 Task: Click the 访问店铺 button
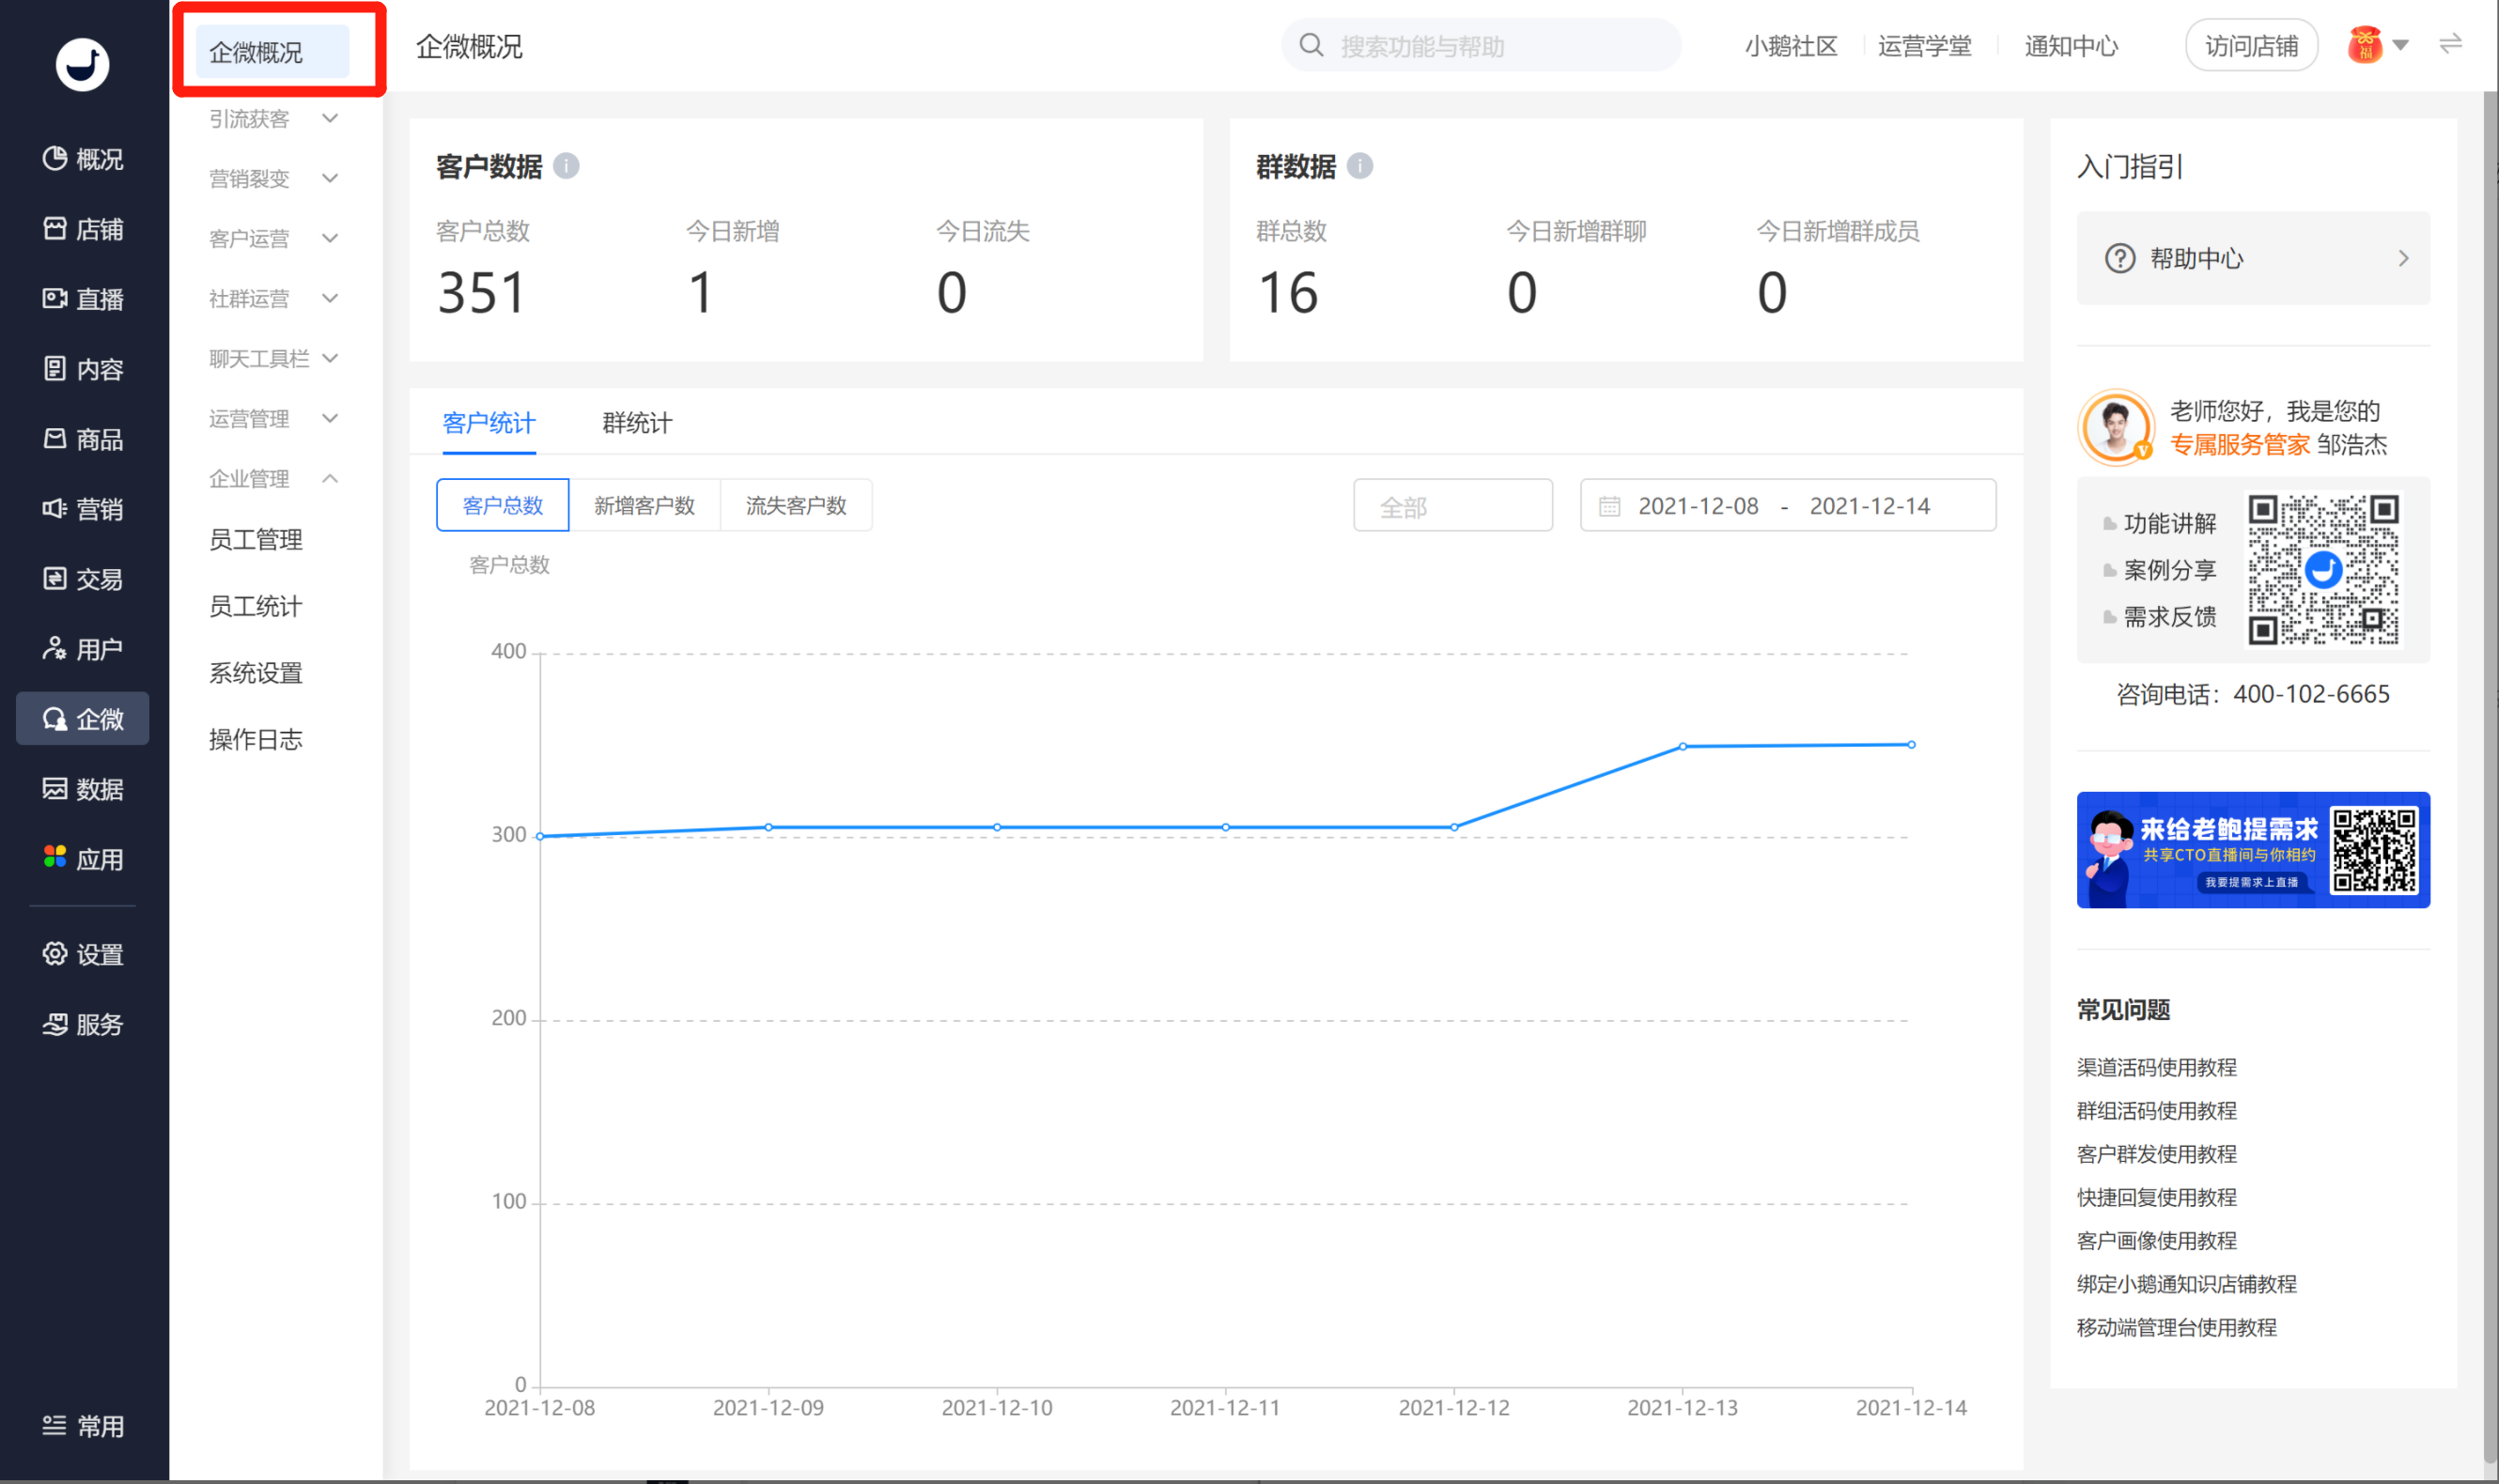point(2251,45)
